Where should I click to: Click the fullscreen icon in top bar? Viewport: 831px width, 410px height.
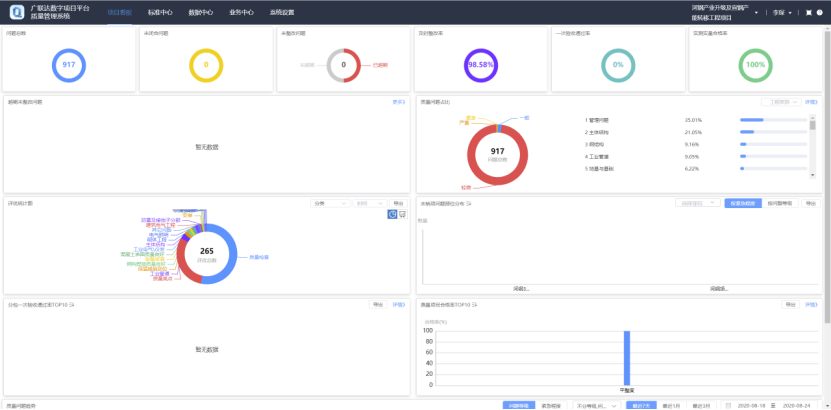[x=808, y=13]
